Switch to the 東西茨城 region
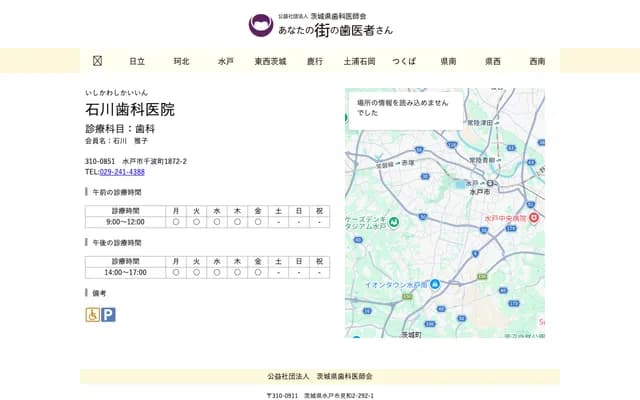The height and width of the screenshot is (400, 640). click(270, 61)
